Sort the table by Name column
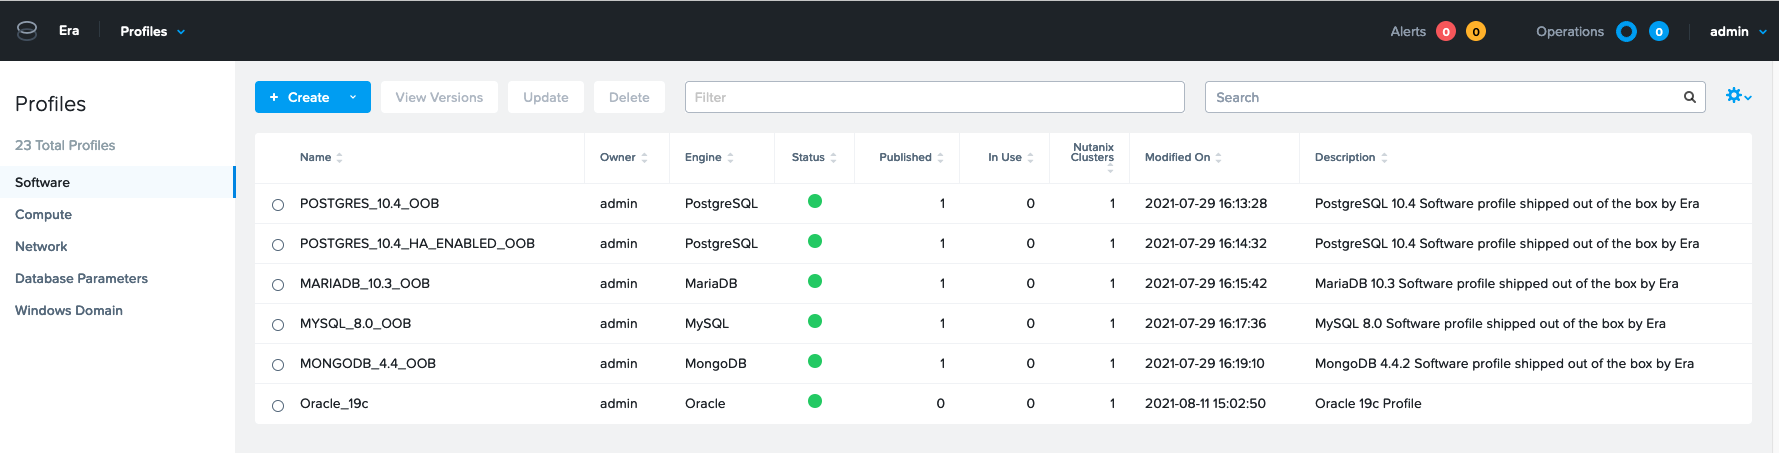This screenshot has width=1779, height=453. 321,158
